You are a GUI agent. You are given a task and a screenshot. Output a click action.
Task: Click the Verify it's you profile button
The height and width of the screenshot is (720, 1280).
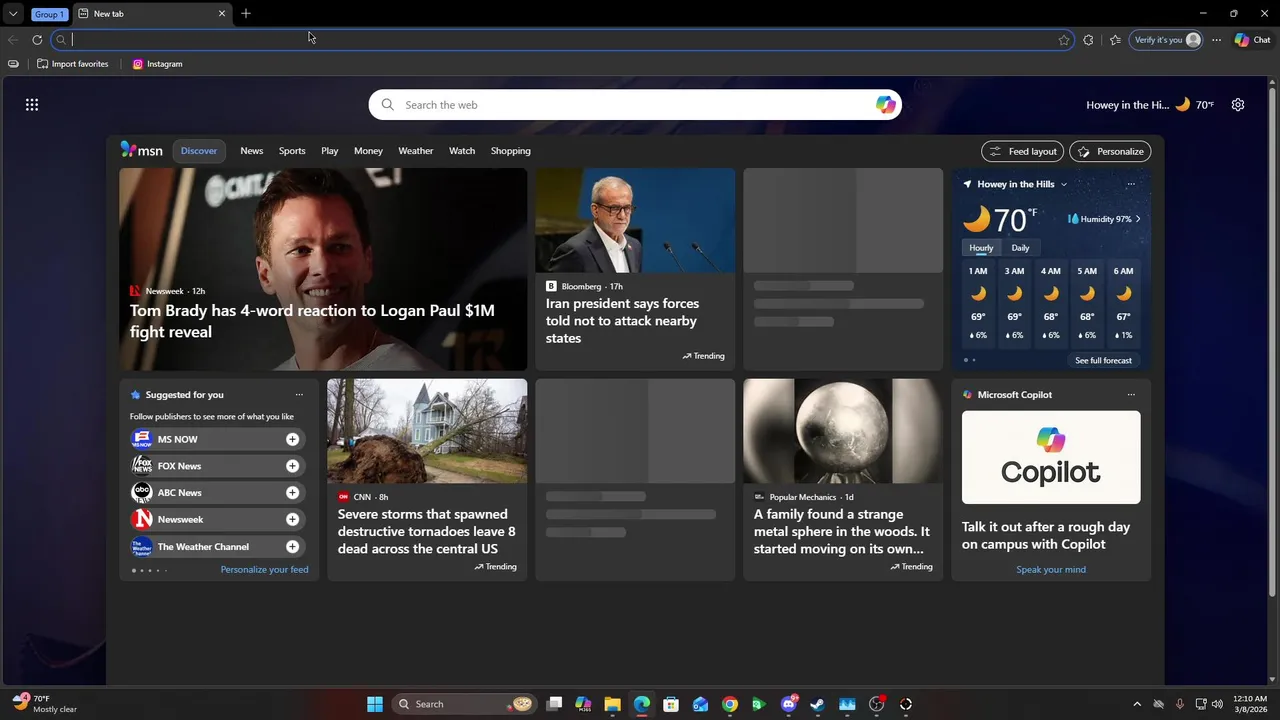(x=1166, y=40)
